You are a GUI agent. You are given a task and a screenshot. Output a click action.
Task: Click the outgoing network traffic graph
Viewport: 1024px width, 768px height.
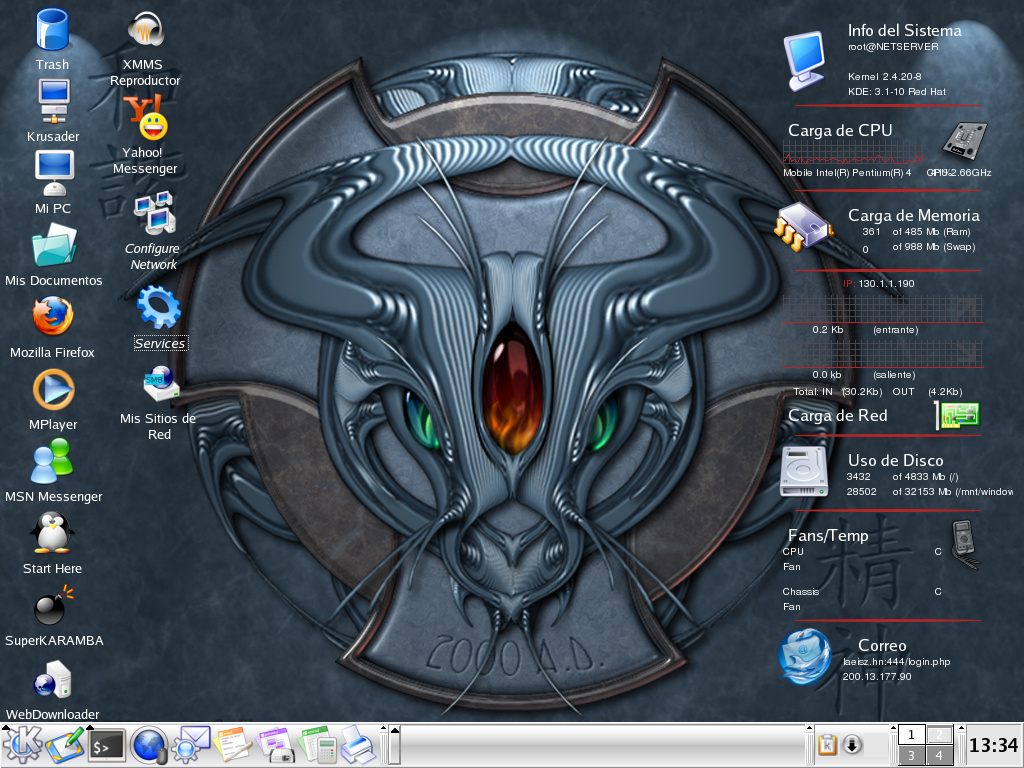pyautogui.click(x=882, y=353)
